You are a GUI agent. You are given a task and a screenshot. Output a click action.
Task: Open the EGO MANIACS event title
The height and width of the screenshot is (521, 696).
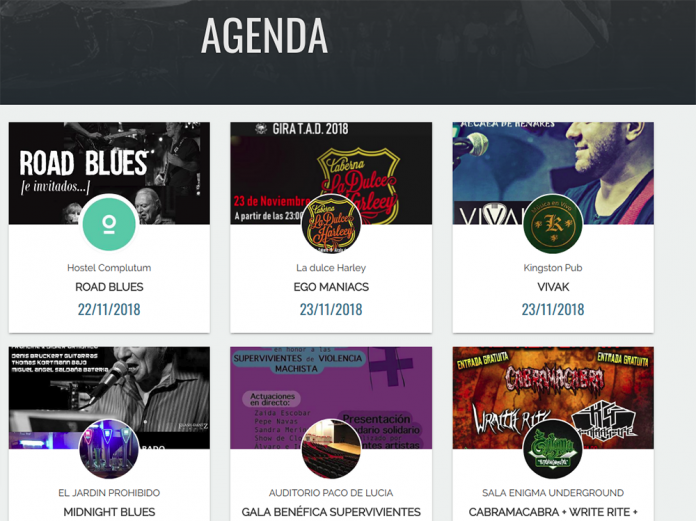(331, 287)
